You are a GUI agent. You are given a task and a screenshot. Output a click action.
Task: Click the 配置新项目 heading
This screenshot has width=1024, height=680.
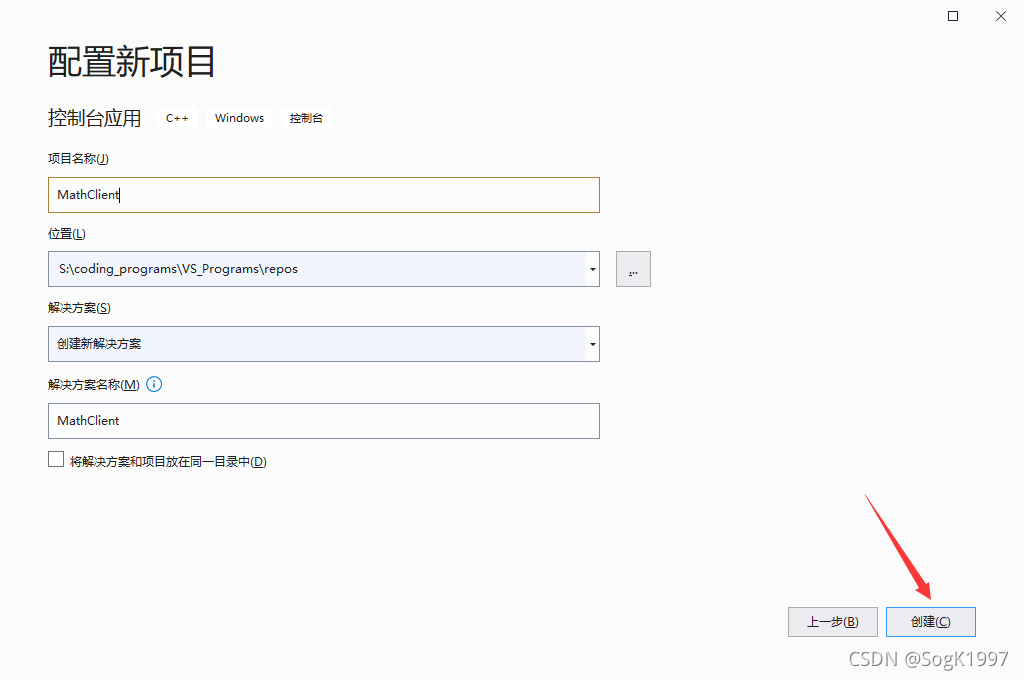coord(131,62)
